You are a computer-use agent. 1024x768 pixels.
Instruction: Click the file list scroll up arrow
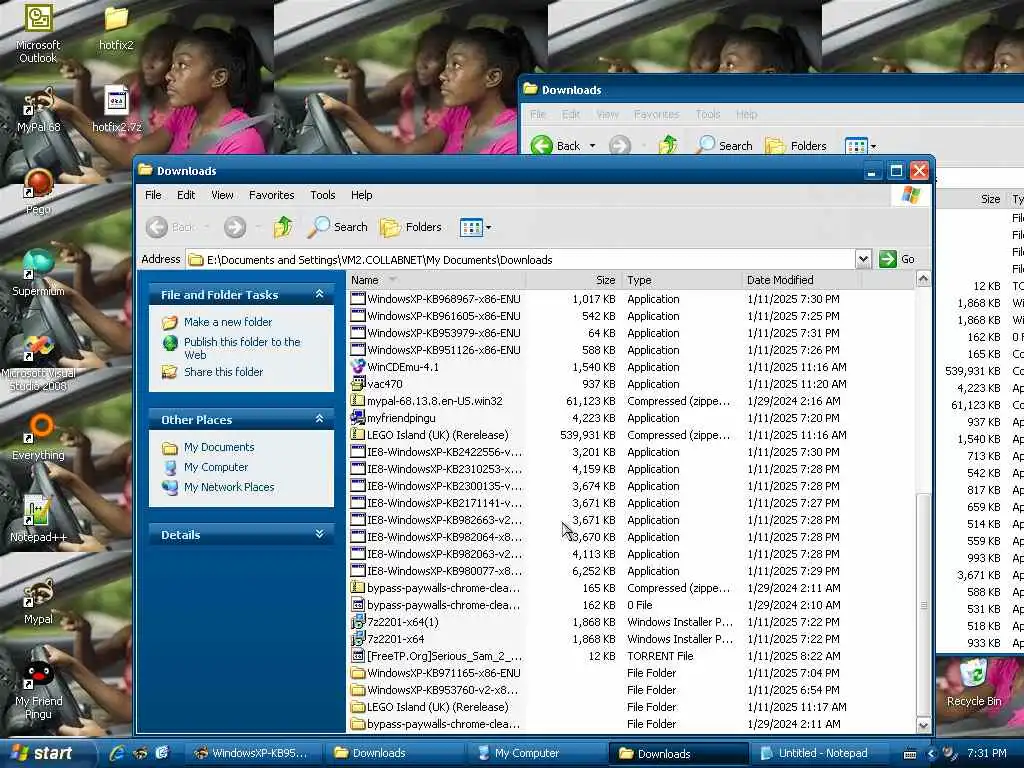pyautogui.click(x=923, y=280)
